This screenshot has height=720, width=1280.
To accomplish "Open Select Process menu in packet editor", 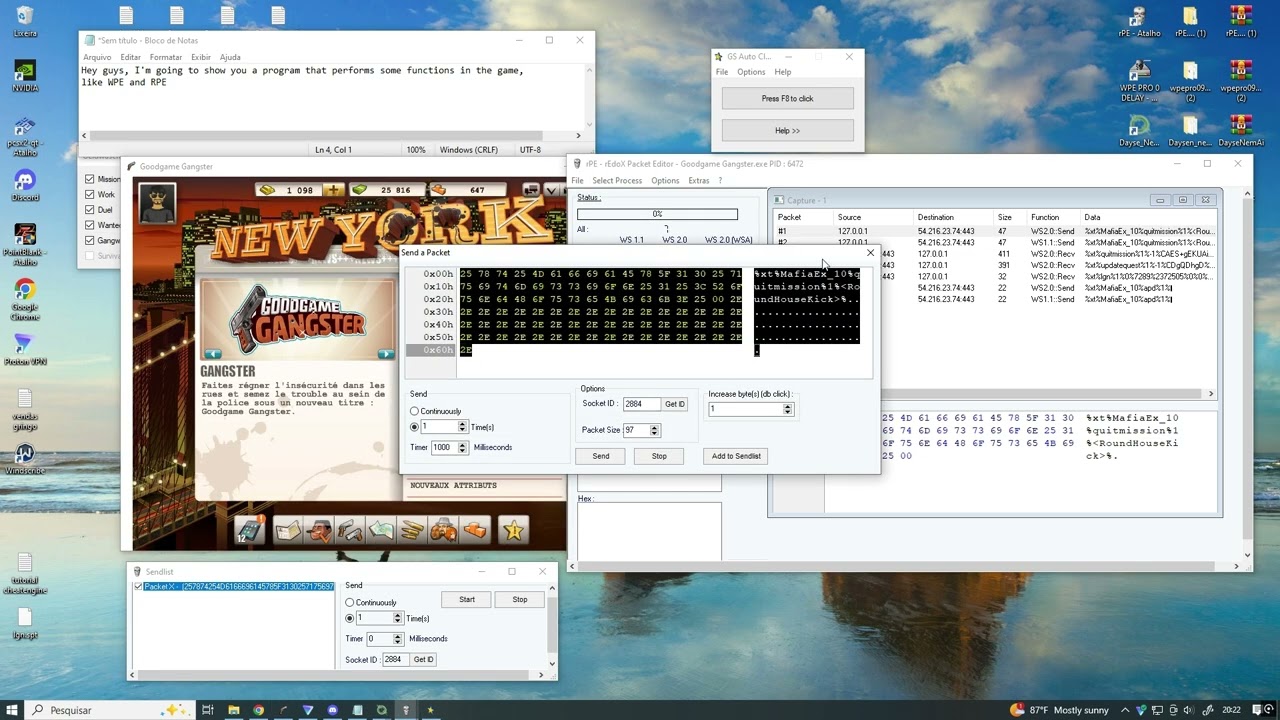I will click(616, 181).
